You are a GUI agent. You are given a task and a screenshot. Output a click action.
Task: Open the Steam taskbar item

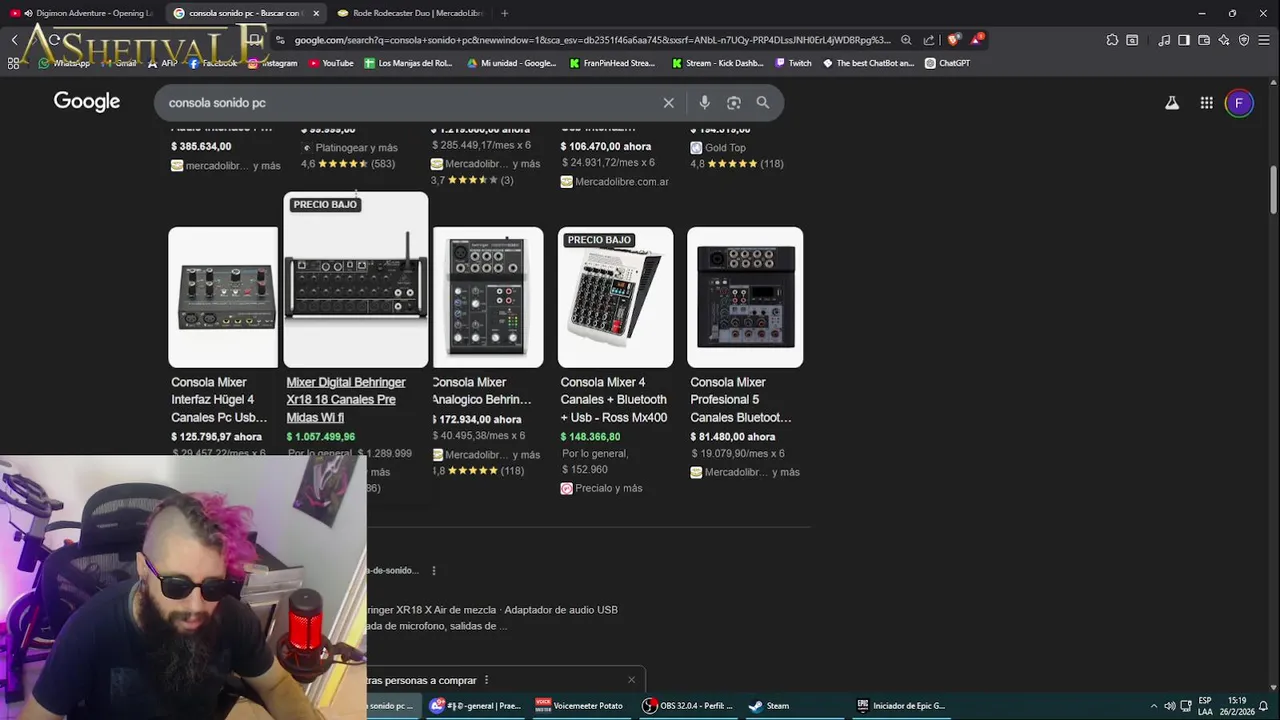click(770, 705)
